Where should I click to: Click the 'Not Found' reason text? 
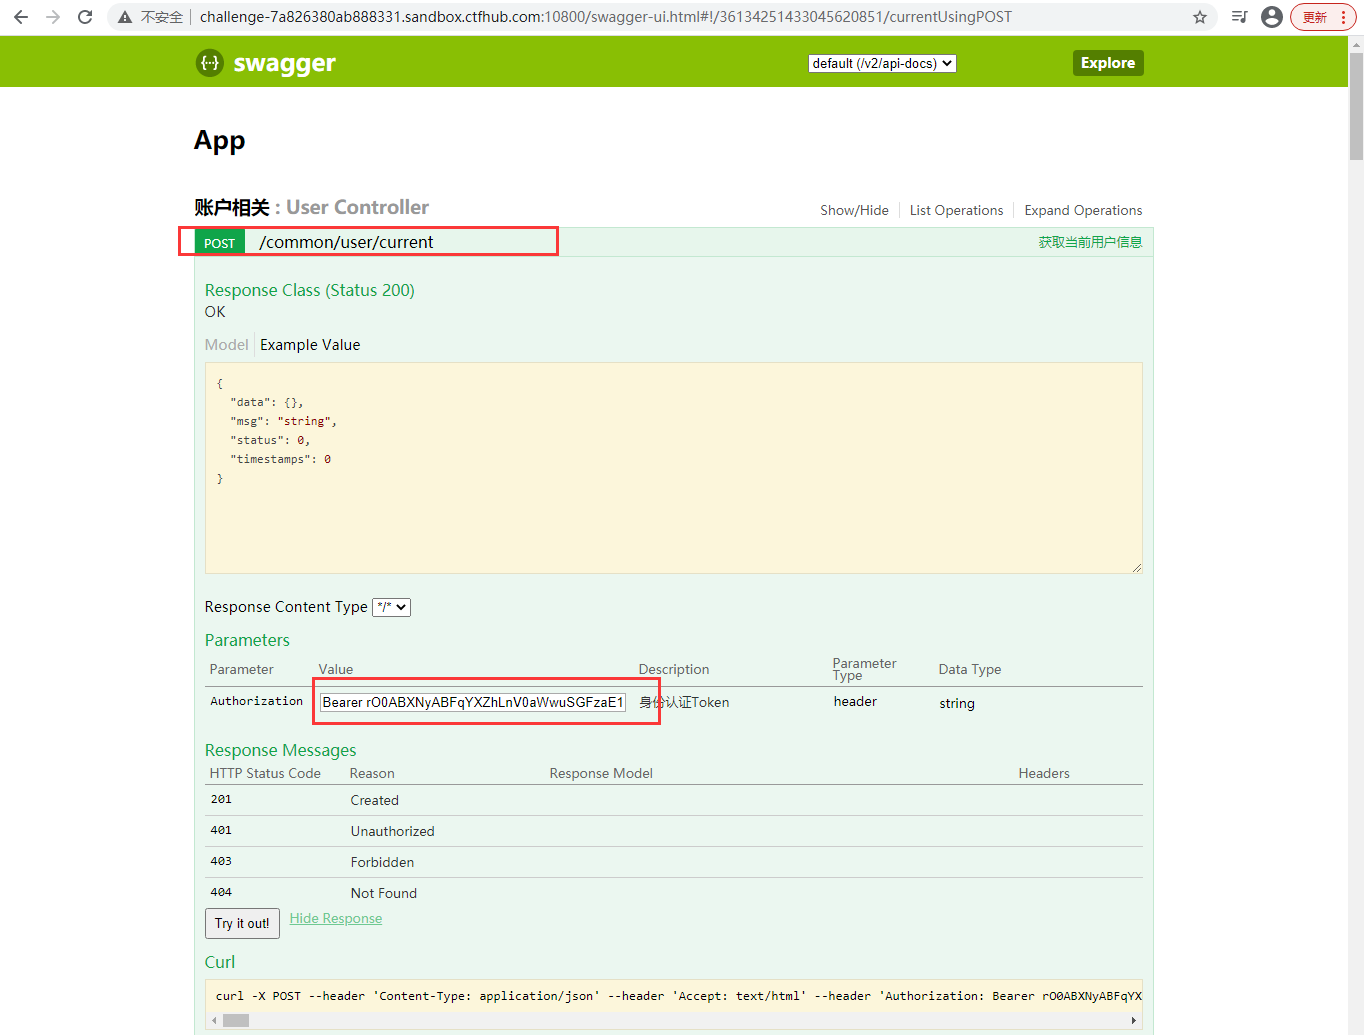pyautogui.click(x=383, y=893)
